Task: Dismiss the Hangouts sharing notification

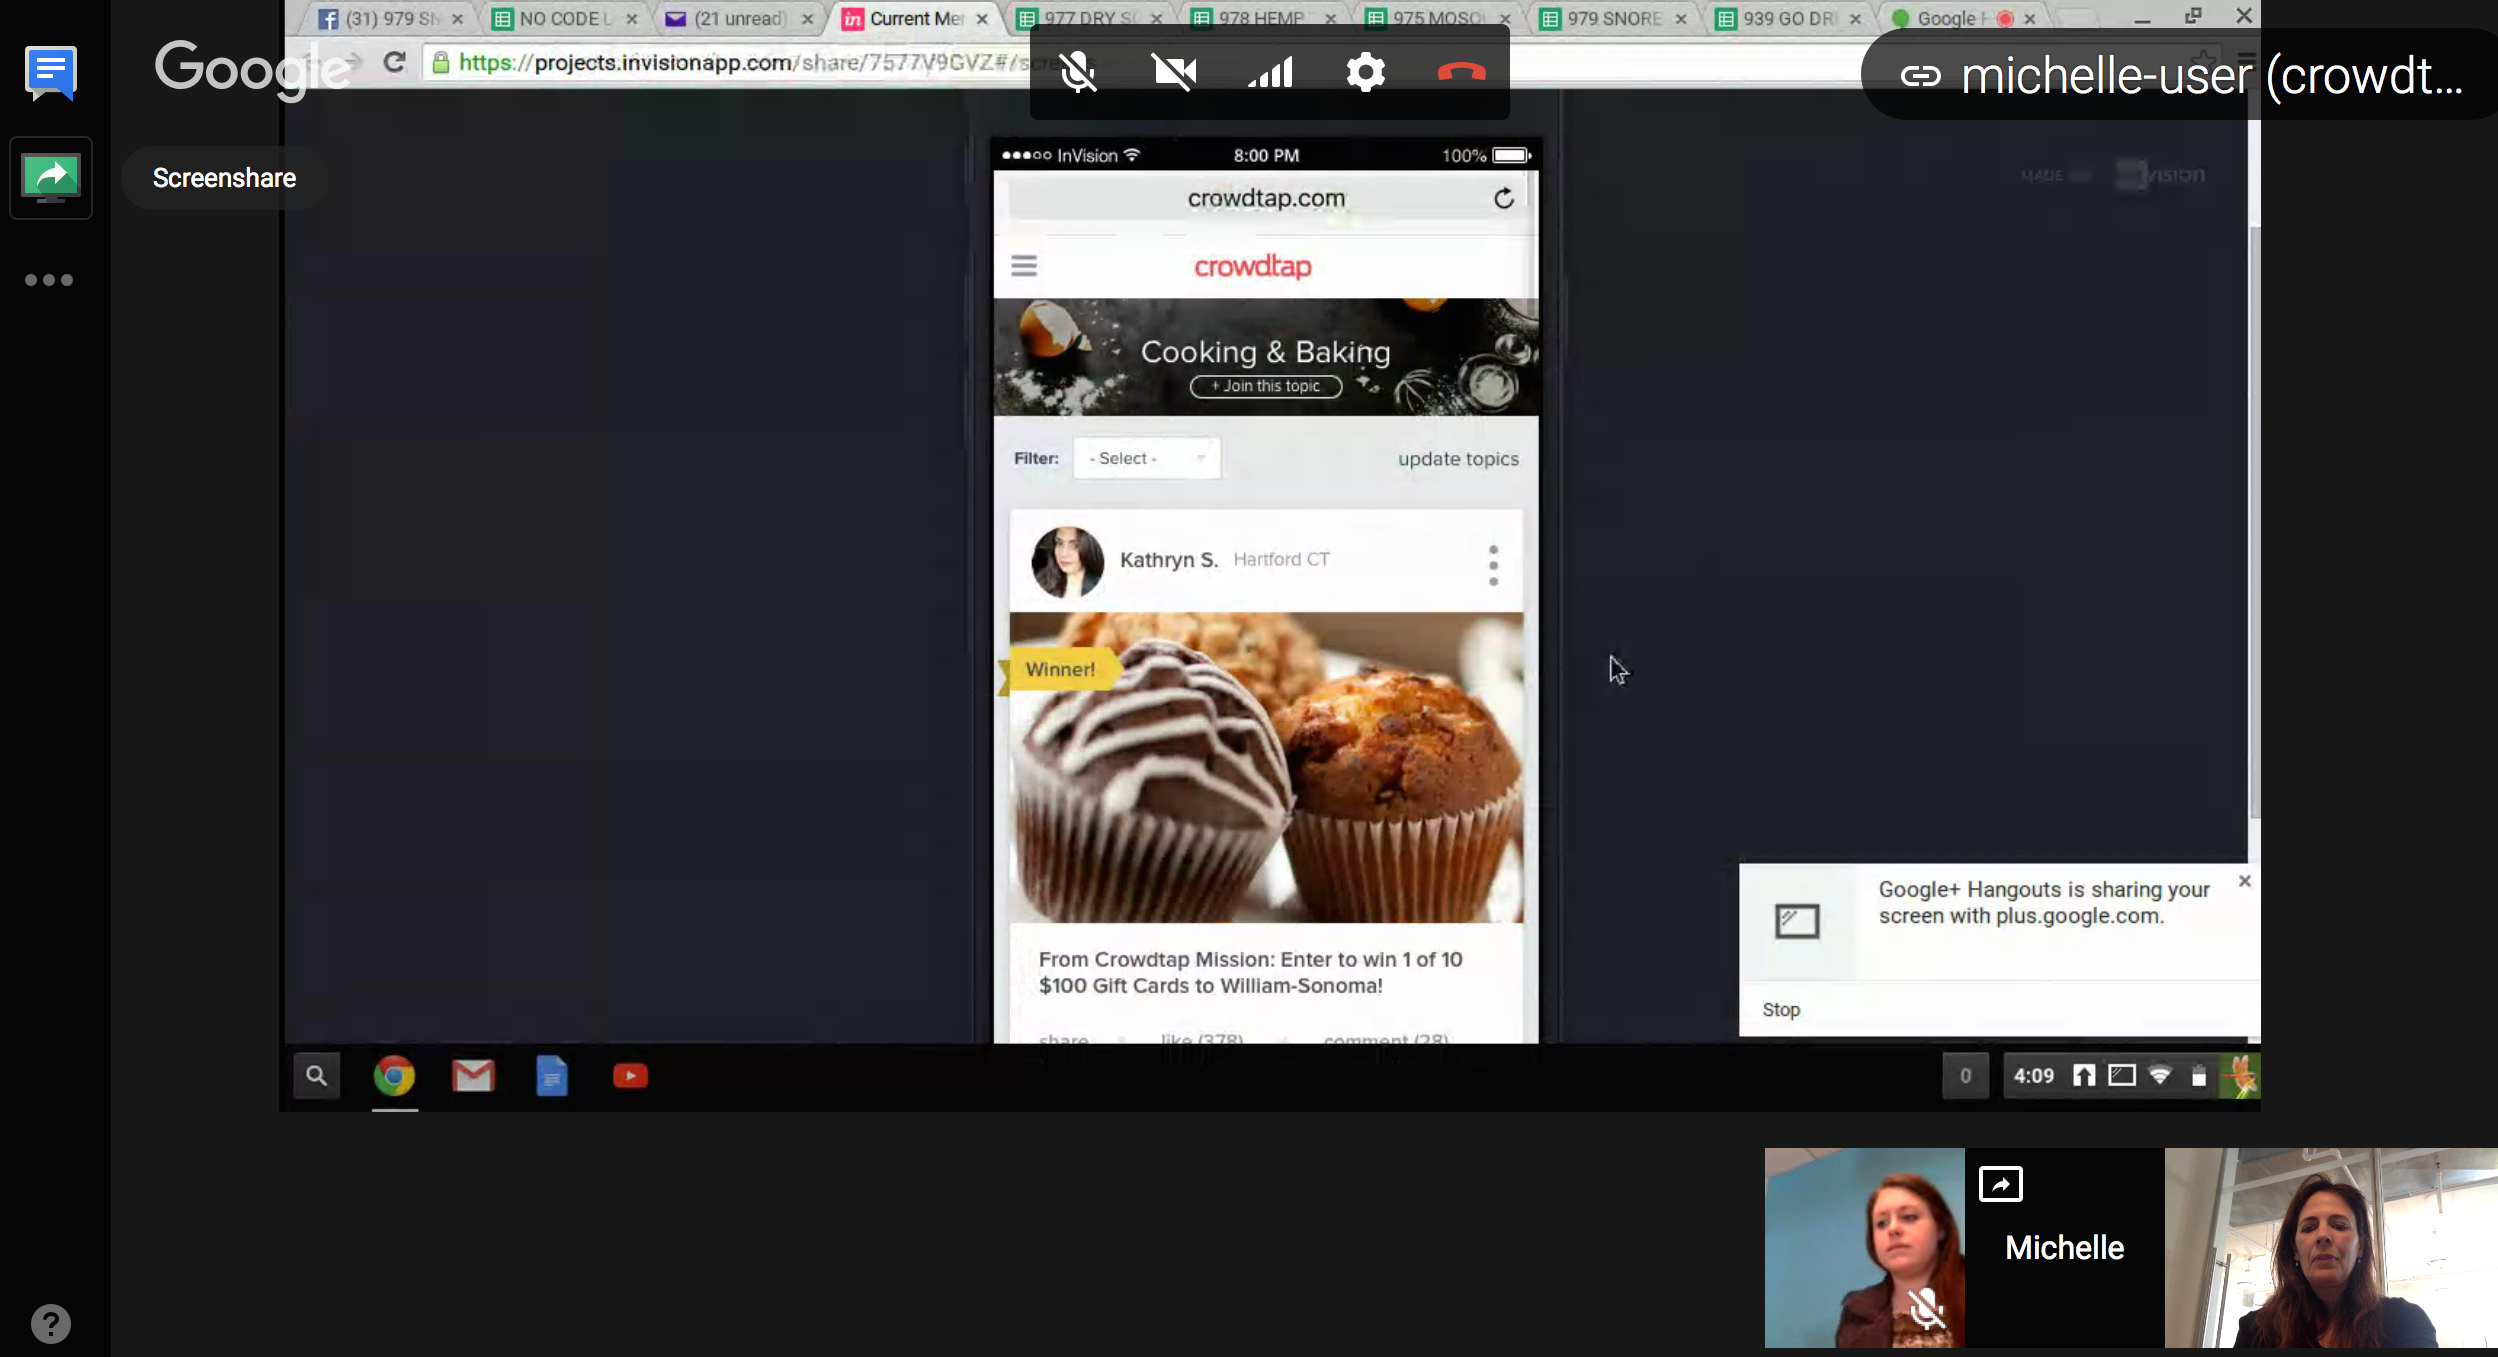Action: pos(2245,881)
